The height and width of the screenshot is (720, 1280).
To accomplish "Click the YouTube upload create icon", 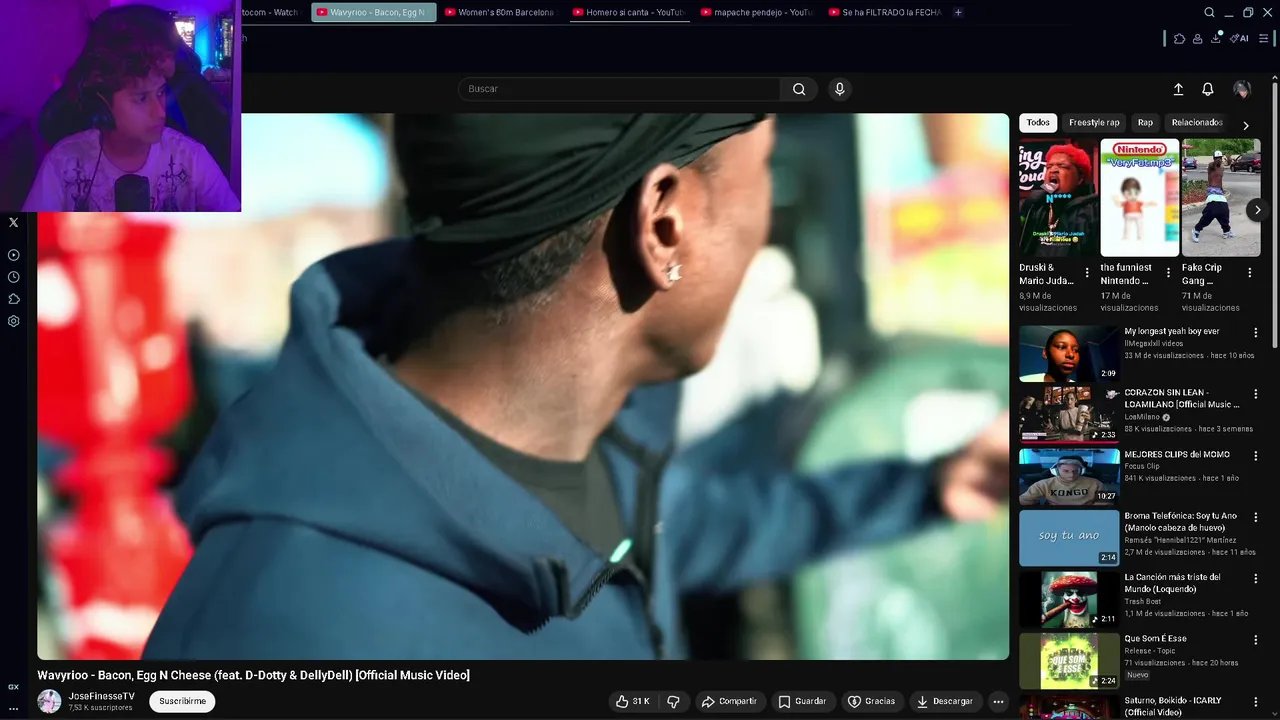I will click(1178, 89).
